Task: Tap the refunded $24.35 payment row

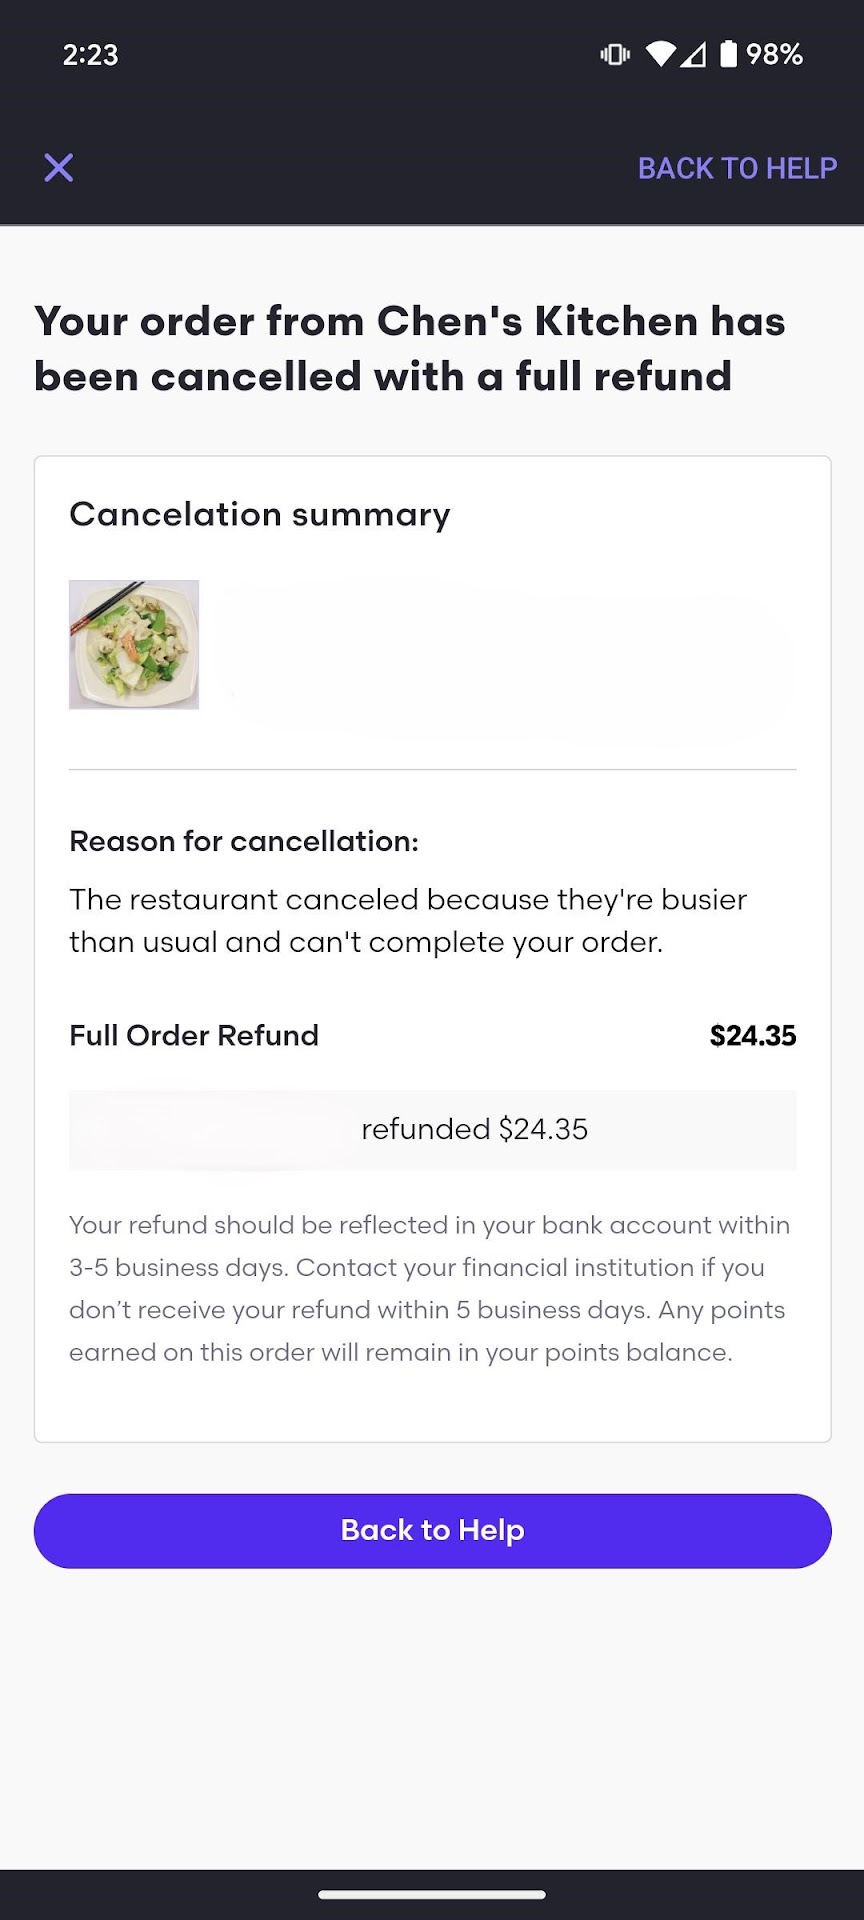Action: pos(433,1130)
